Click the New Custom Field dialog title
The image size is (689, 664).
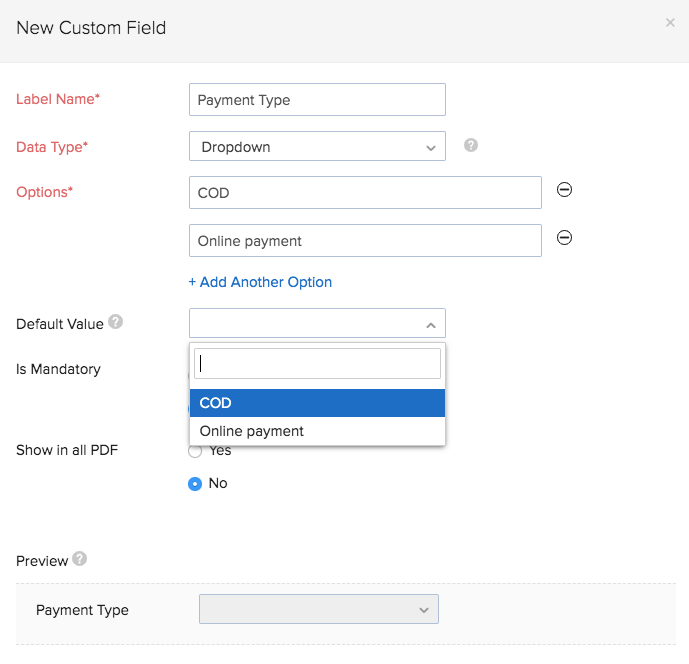pyautogui.click(x=91, y=28)
